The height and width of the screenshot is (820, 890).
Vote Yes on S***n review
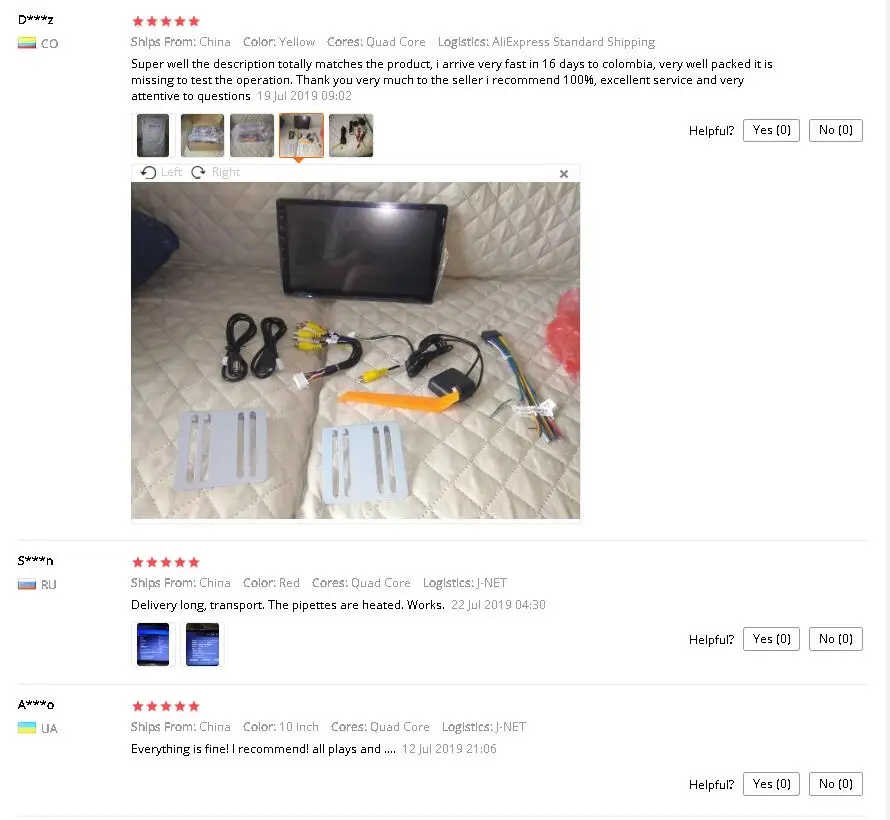(x=771, y=639)
